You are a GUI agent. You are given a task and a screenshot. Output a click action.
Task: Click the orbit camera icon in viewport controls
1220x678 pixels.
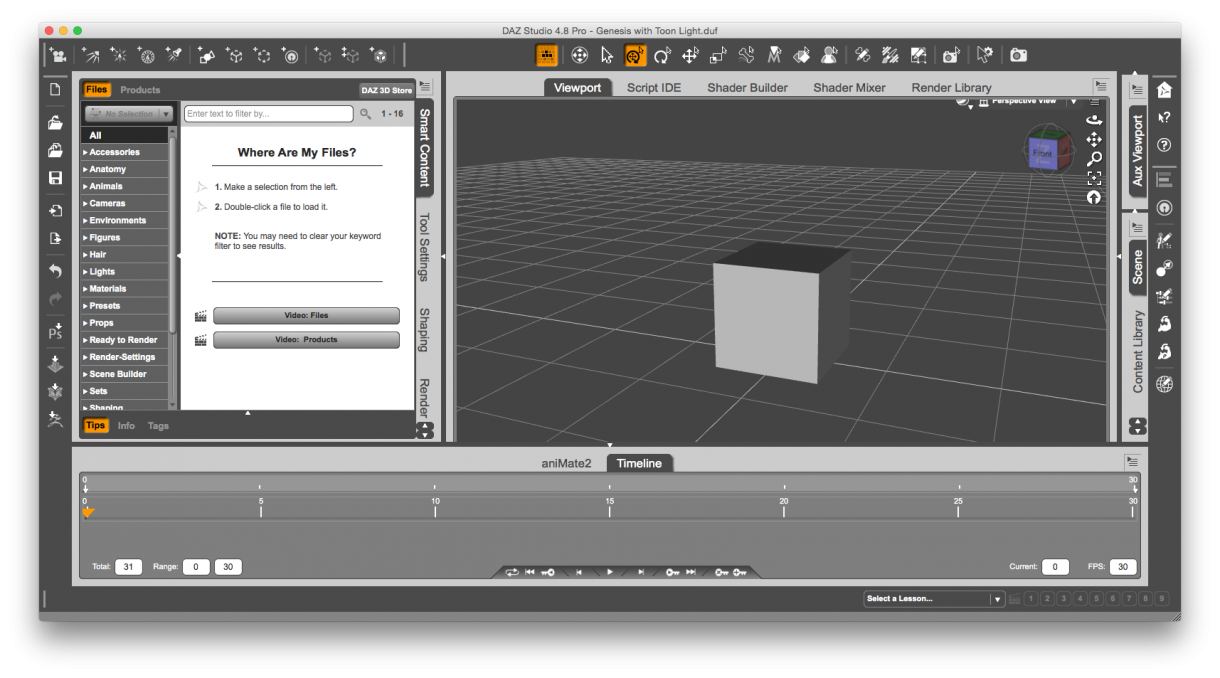[x=1094, y=121]
